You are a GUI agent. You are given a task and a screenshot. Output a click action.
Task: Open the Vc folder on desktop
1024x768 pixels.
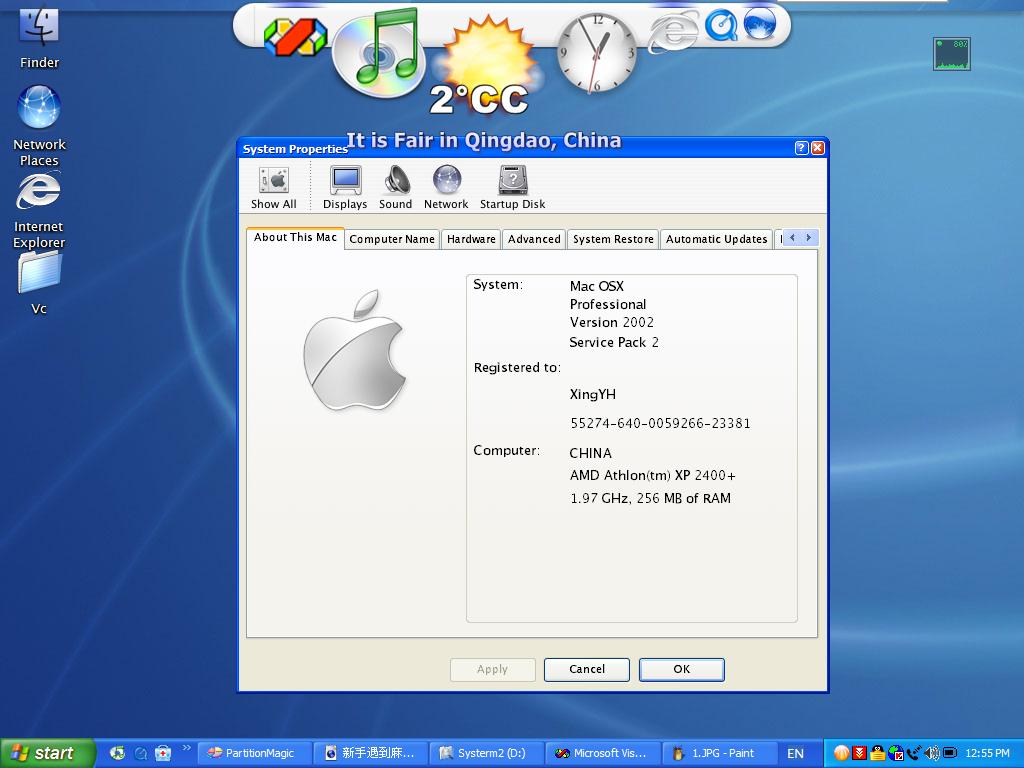click(39, 284)
